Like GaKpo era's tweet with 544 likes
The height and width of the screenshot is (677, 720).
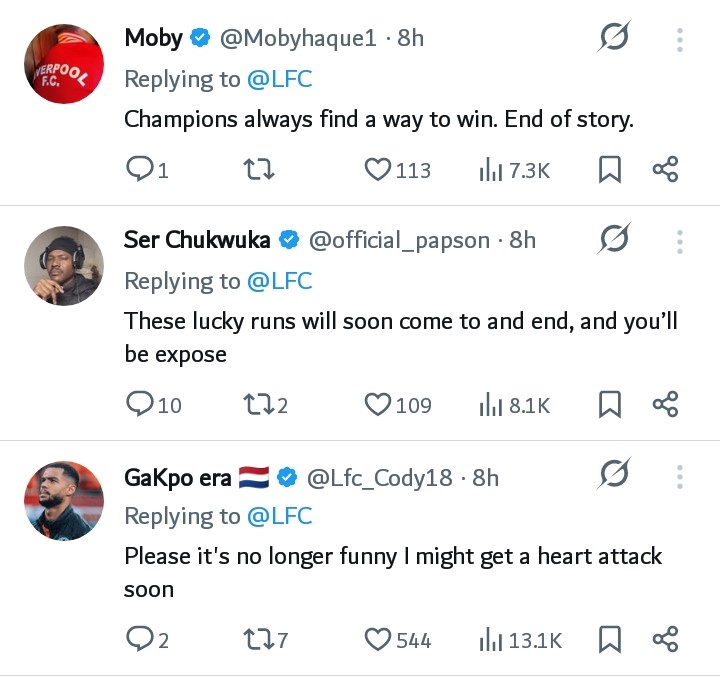click(x=377, y=640)
